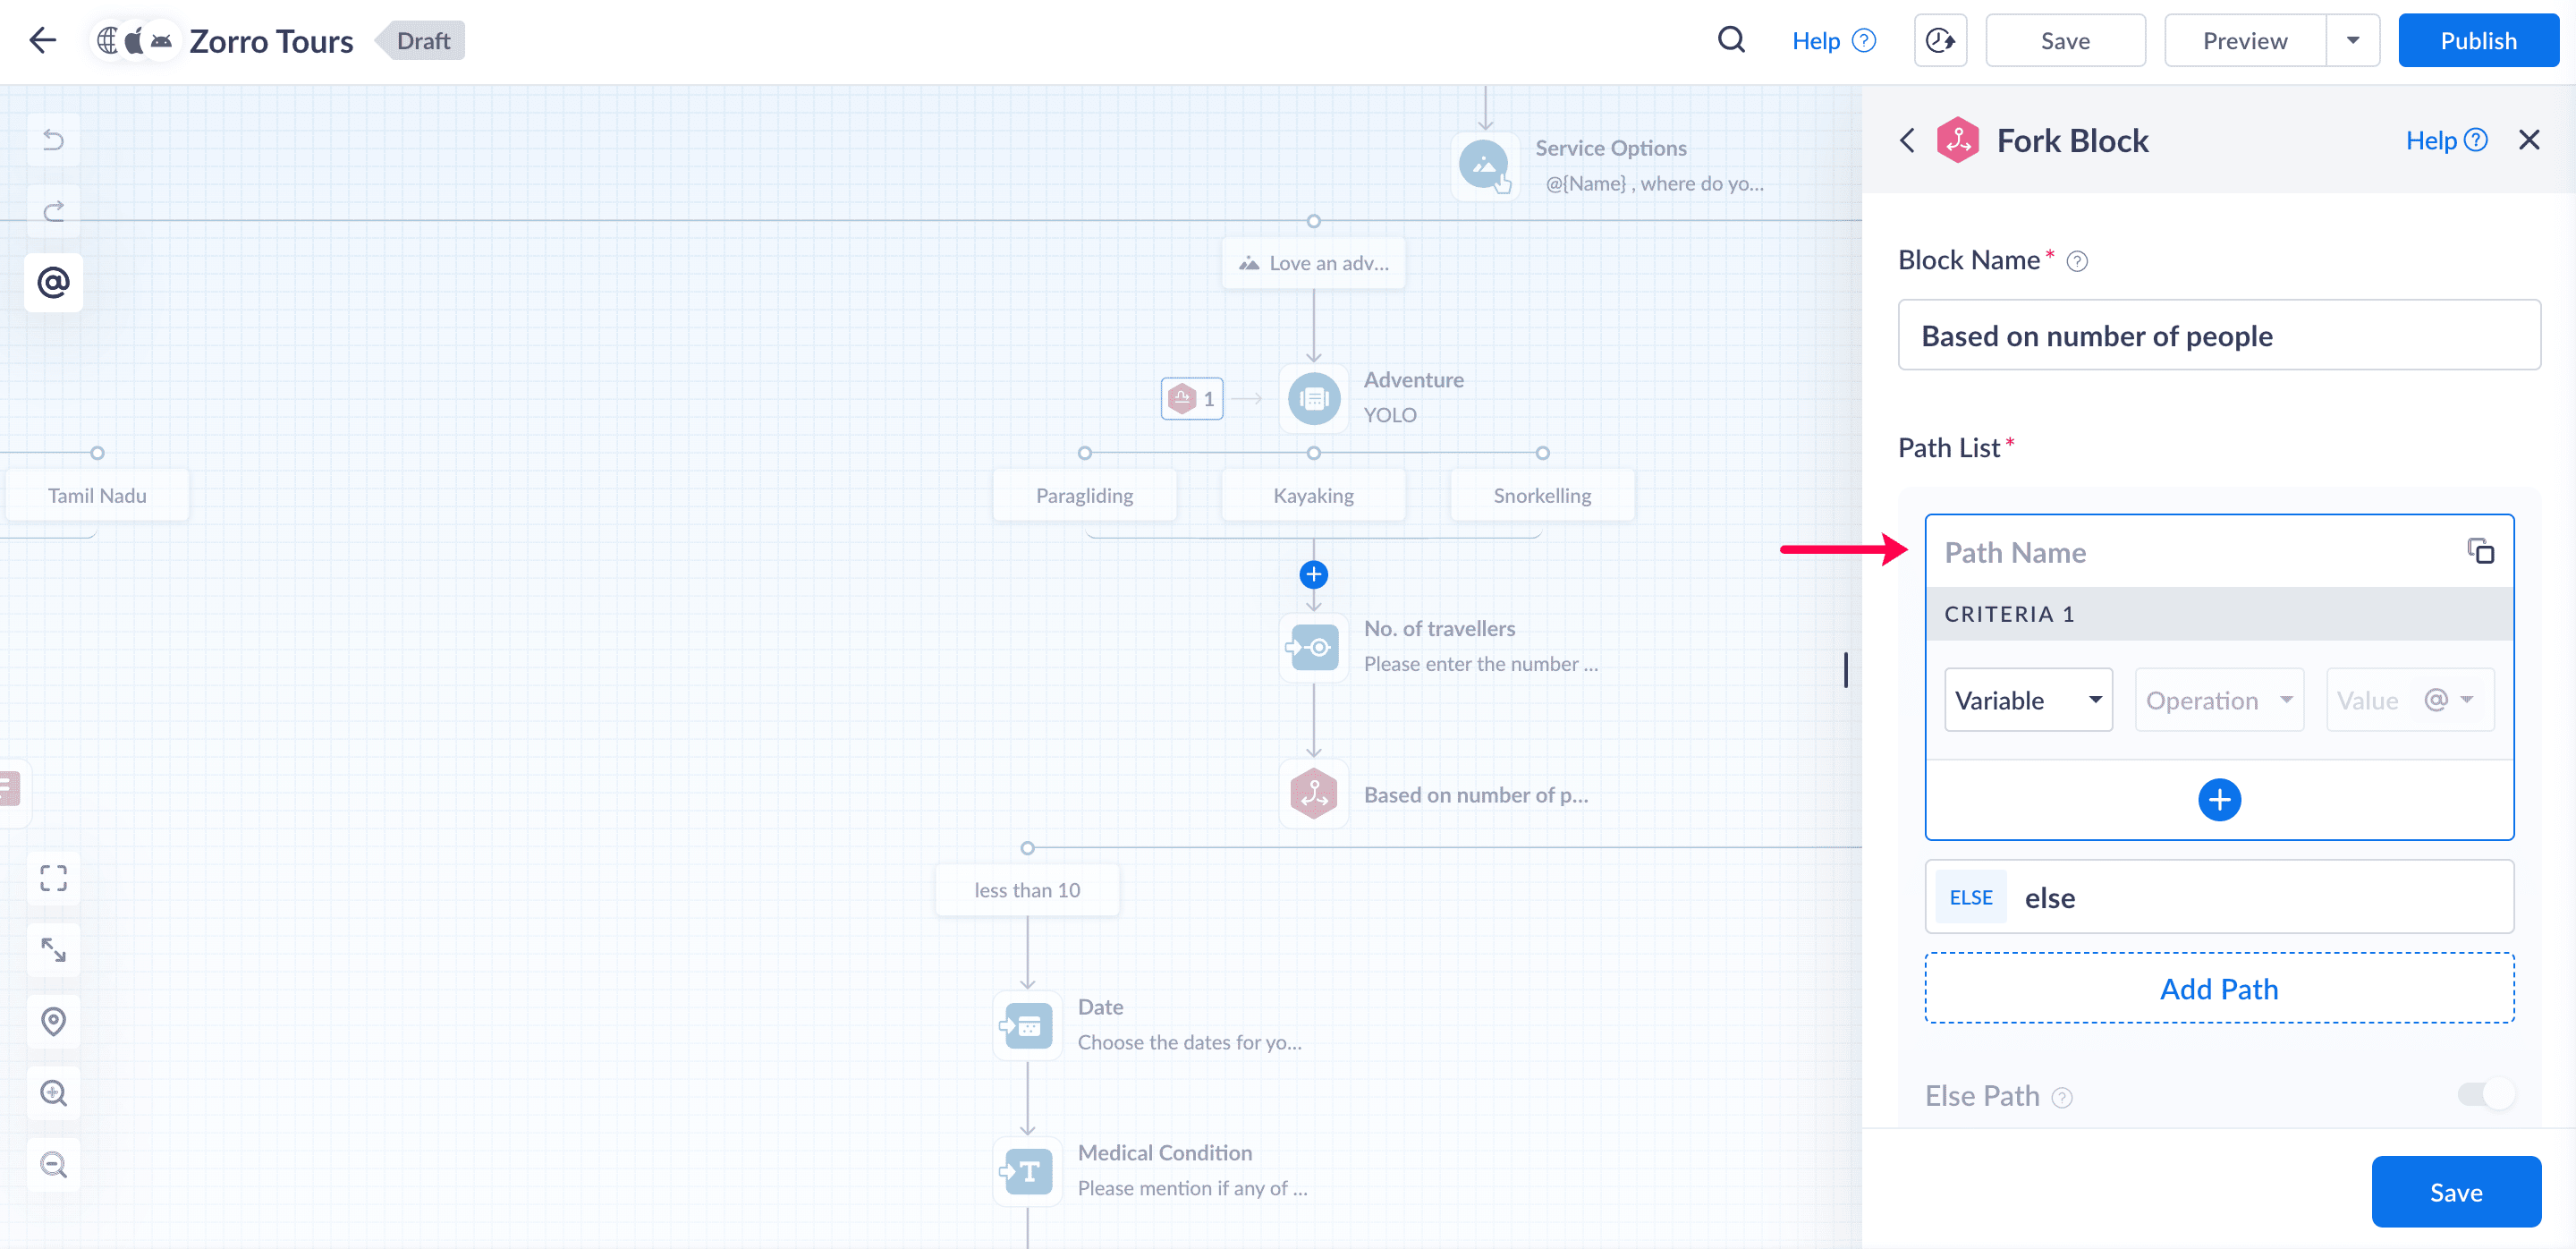Click the blue Publish button
The height and width of the screenshot is (1249, 2576).
coord(2477,41)
